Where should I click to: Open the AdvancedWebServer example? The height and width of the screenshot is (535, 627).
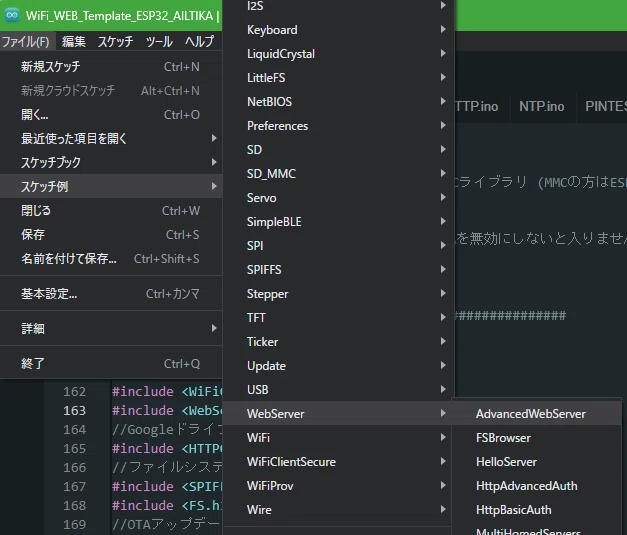click(x=537, y=413)
